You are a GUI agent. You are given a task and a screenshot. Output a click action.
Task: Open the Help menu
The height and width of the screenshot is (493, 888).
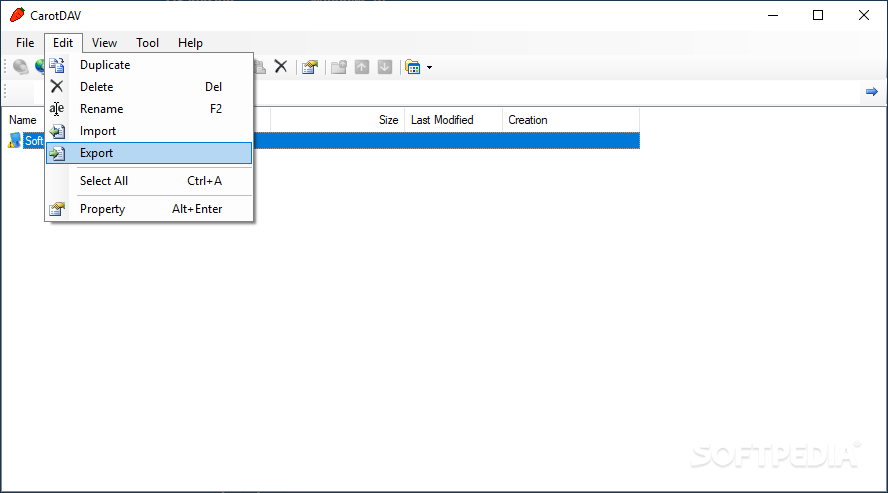(190, 43)
